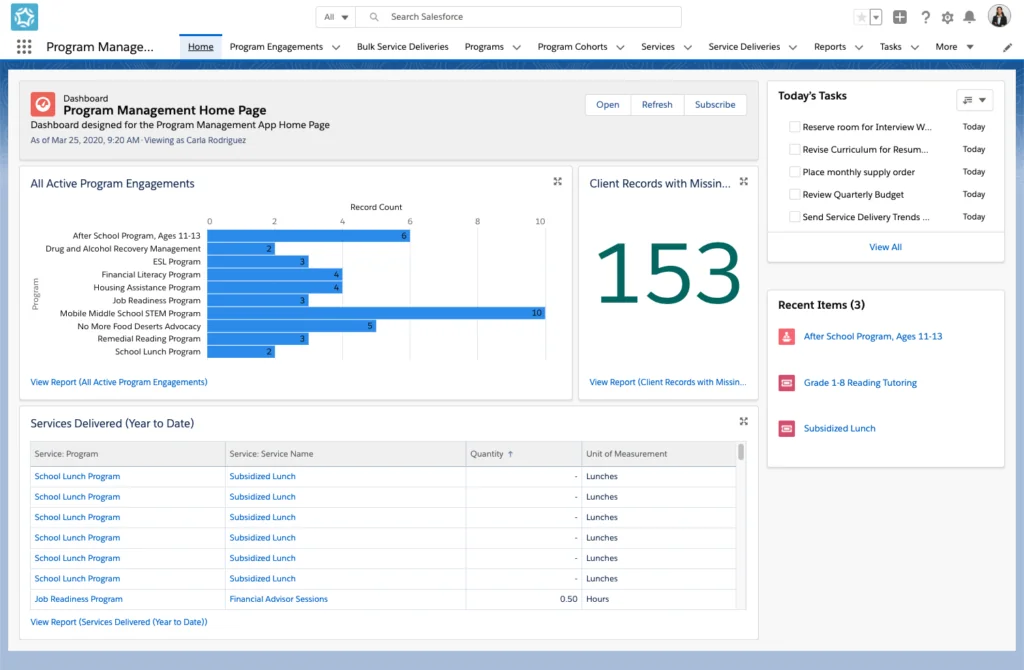Open Grade 1-8 Reading Tutoring recent item
1024x670 pixels.
[x=860, y=383]
